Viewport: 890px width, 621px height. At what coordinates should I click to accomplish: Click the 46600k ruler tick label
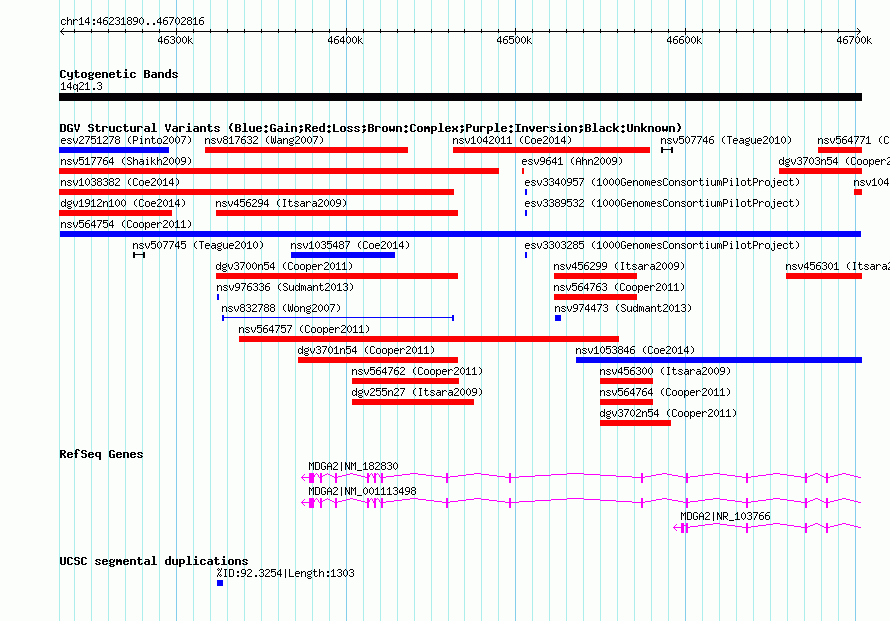[684, 40]
